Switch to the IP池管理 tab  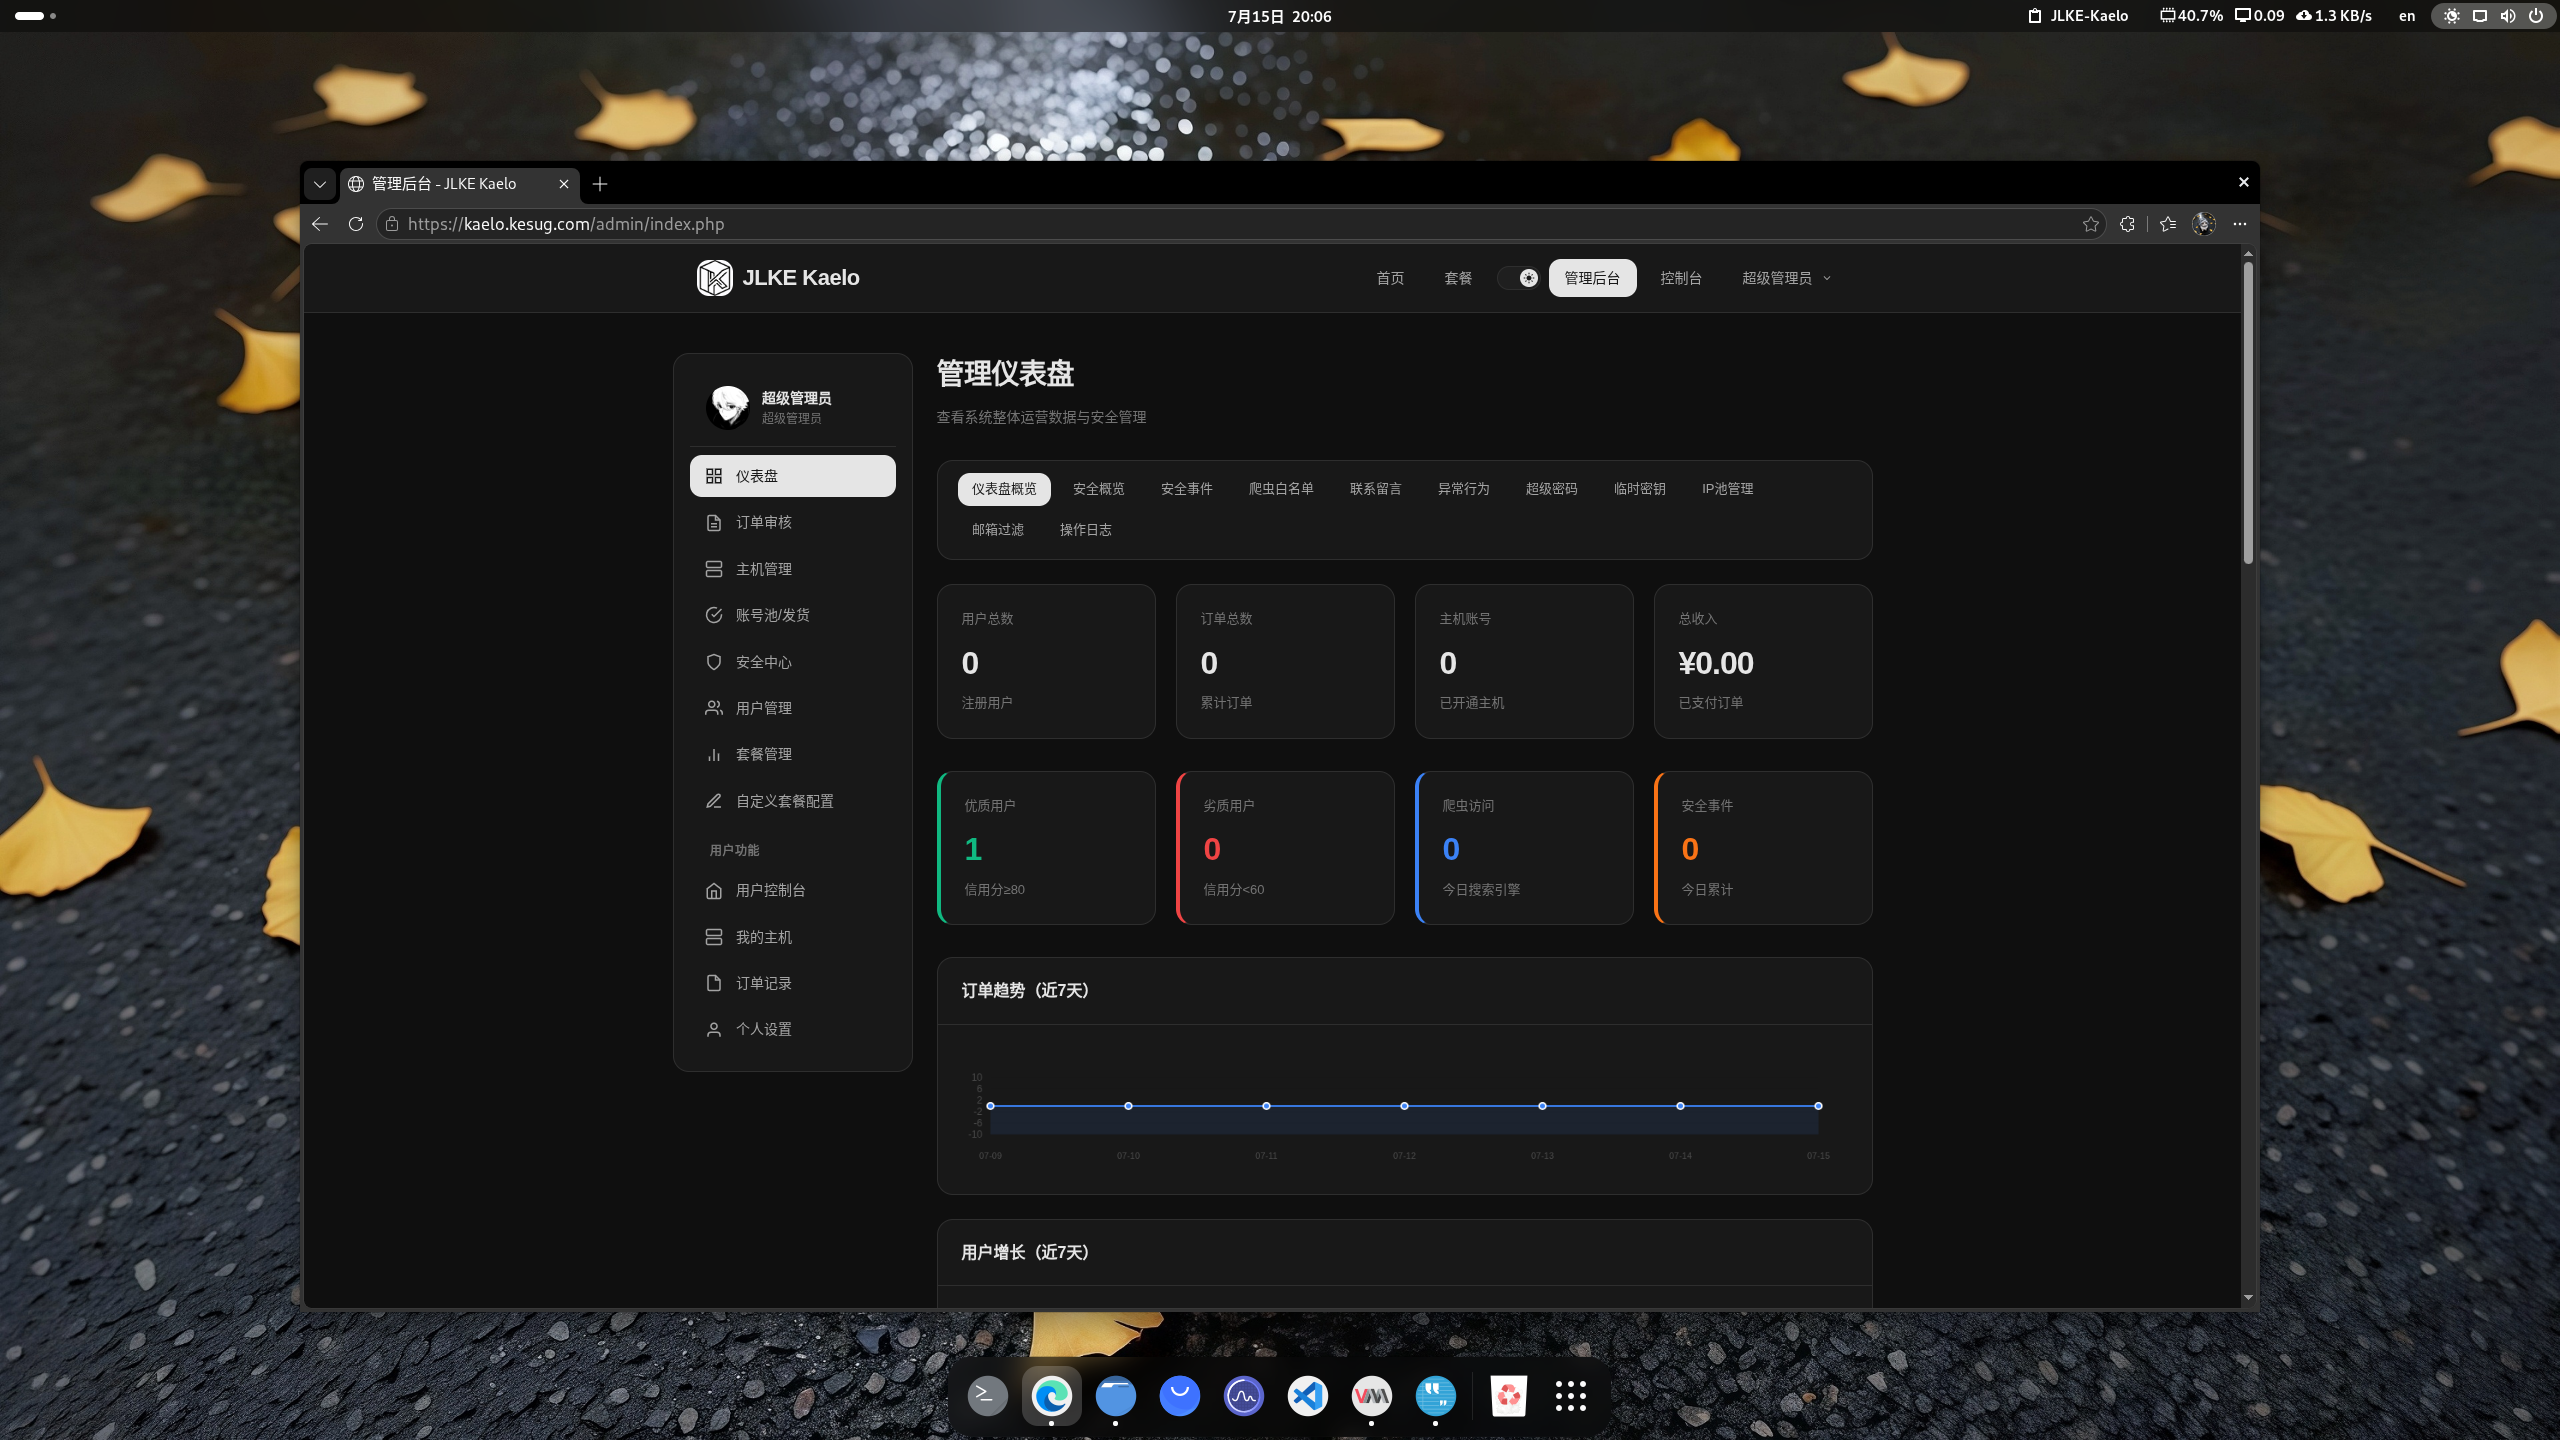pos(1727,489)
